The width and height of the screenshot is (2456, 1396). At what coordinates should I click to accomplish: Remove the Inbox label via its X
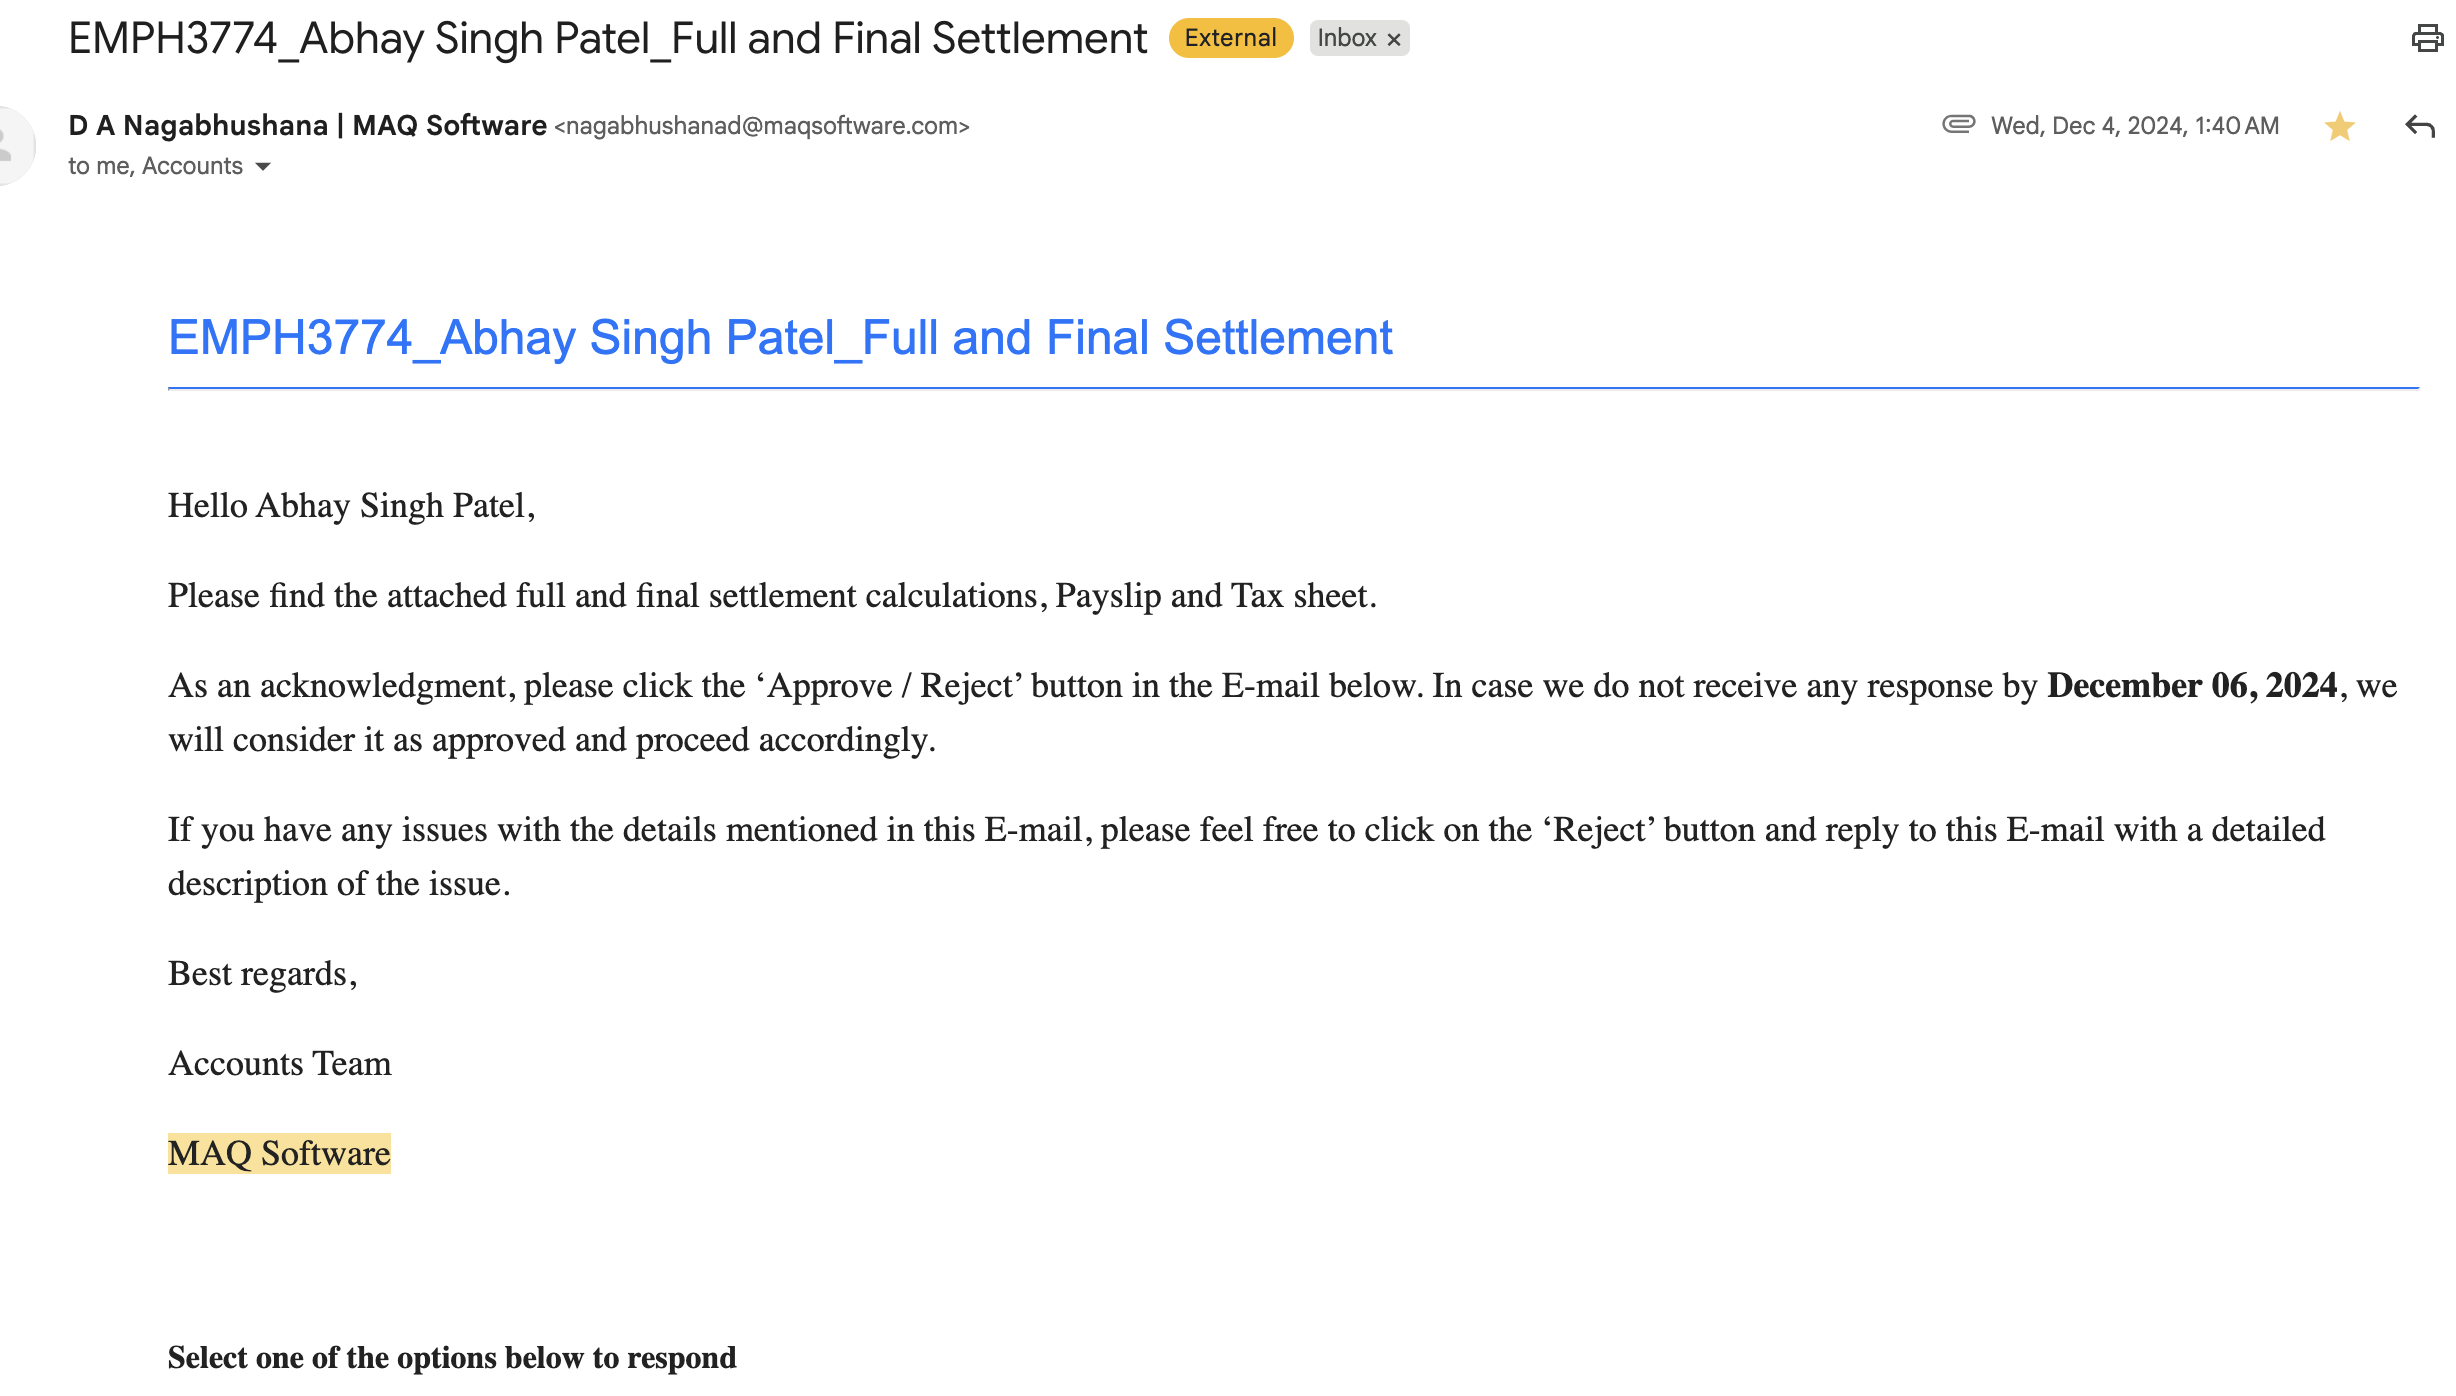(1394, 39)
